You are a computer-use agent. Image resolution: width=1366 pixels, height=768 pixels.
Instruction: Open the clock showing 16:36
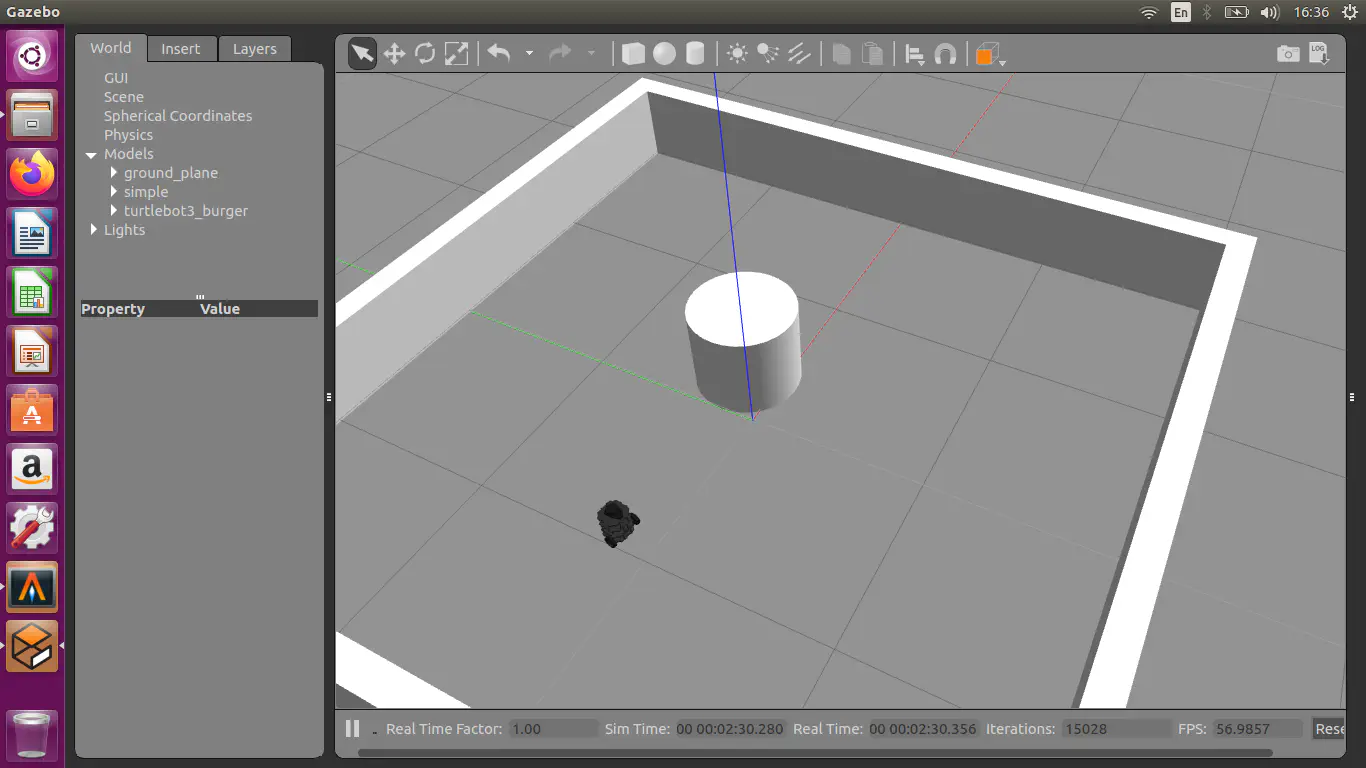click(1311, 12)
